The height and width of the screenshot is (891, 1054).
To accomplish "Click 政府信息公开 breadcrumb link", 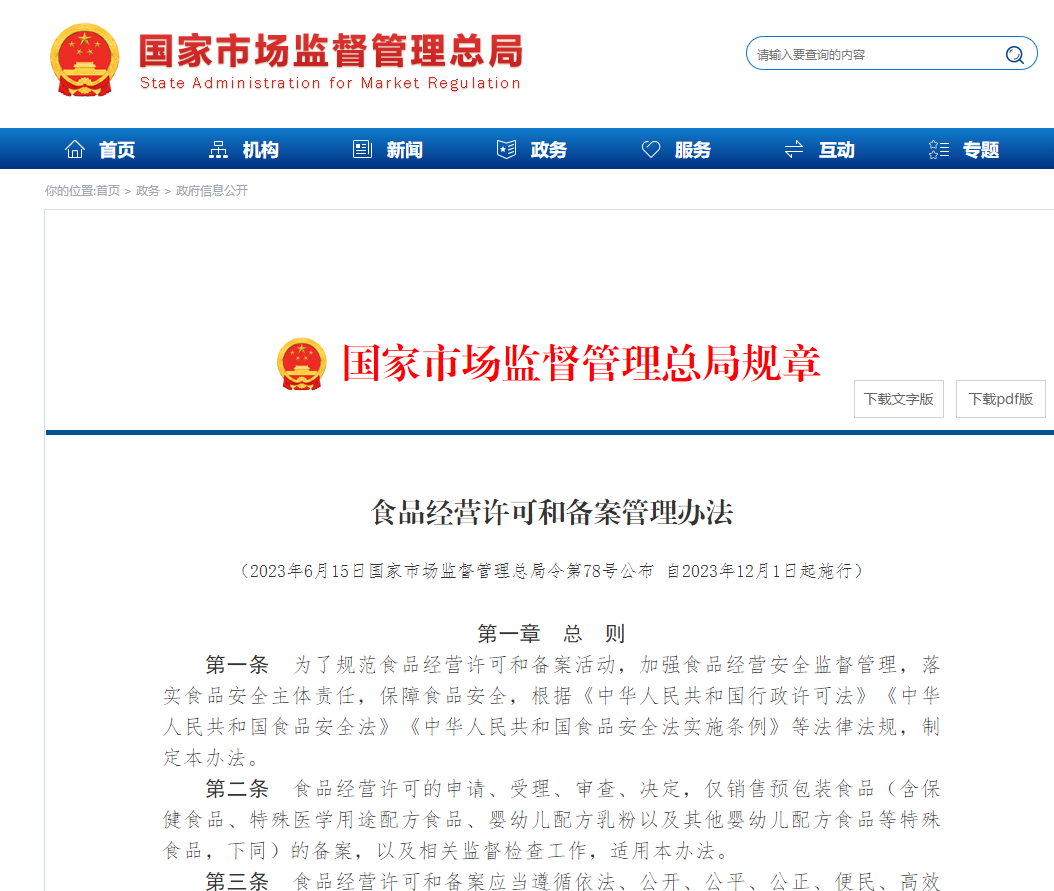I will tap(212, 191).
